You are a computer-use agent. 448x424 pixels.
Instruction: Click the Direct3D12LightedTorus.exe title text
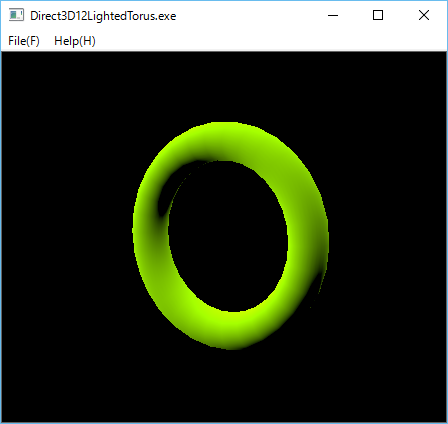click(103, 16)
